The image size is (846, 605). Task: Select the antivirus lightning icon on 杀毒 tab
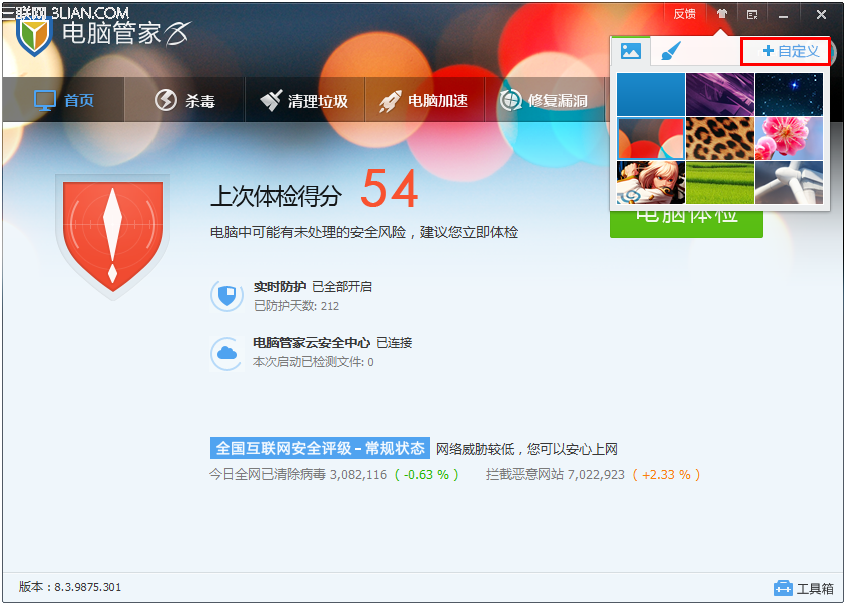pos(163,100)
